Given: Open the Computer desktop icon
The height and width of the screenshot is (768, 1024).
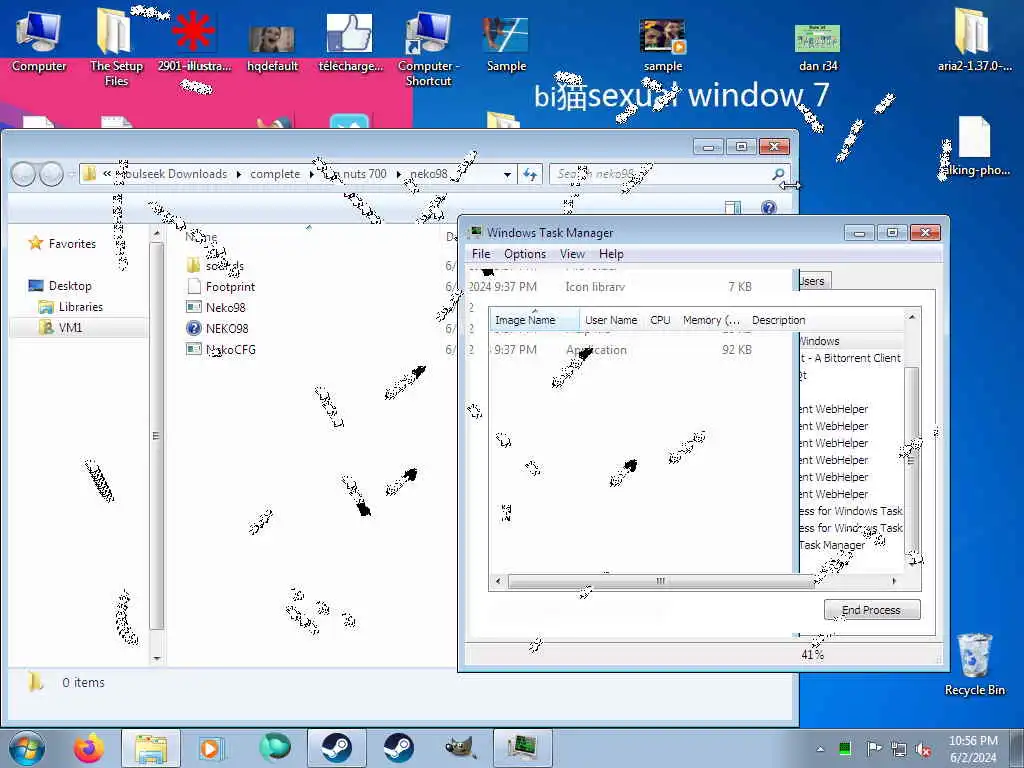Looking at the screenshot, I should tap(39, 39).
